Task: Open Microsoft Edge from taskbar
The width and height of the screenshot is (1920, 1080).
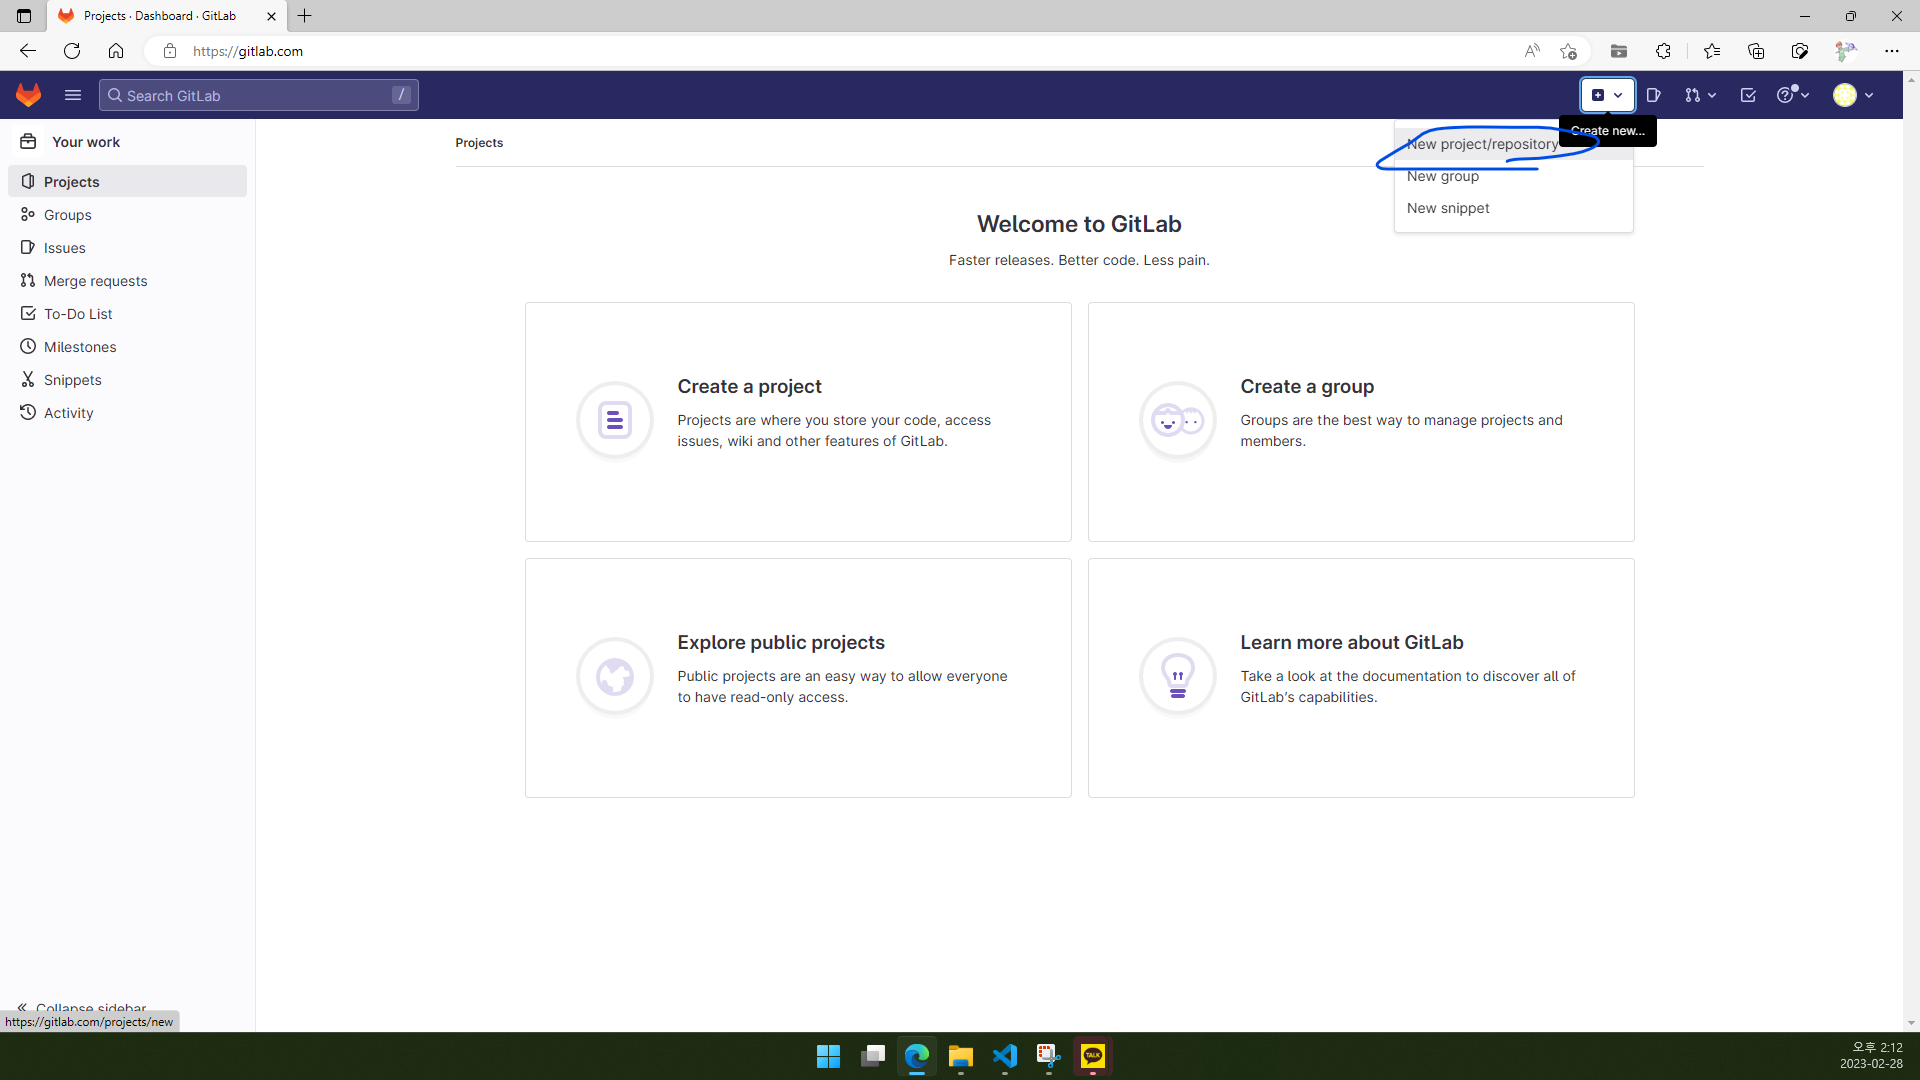Action: [x=917, y=1056]
